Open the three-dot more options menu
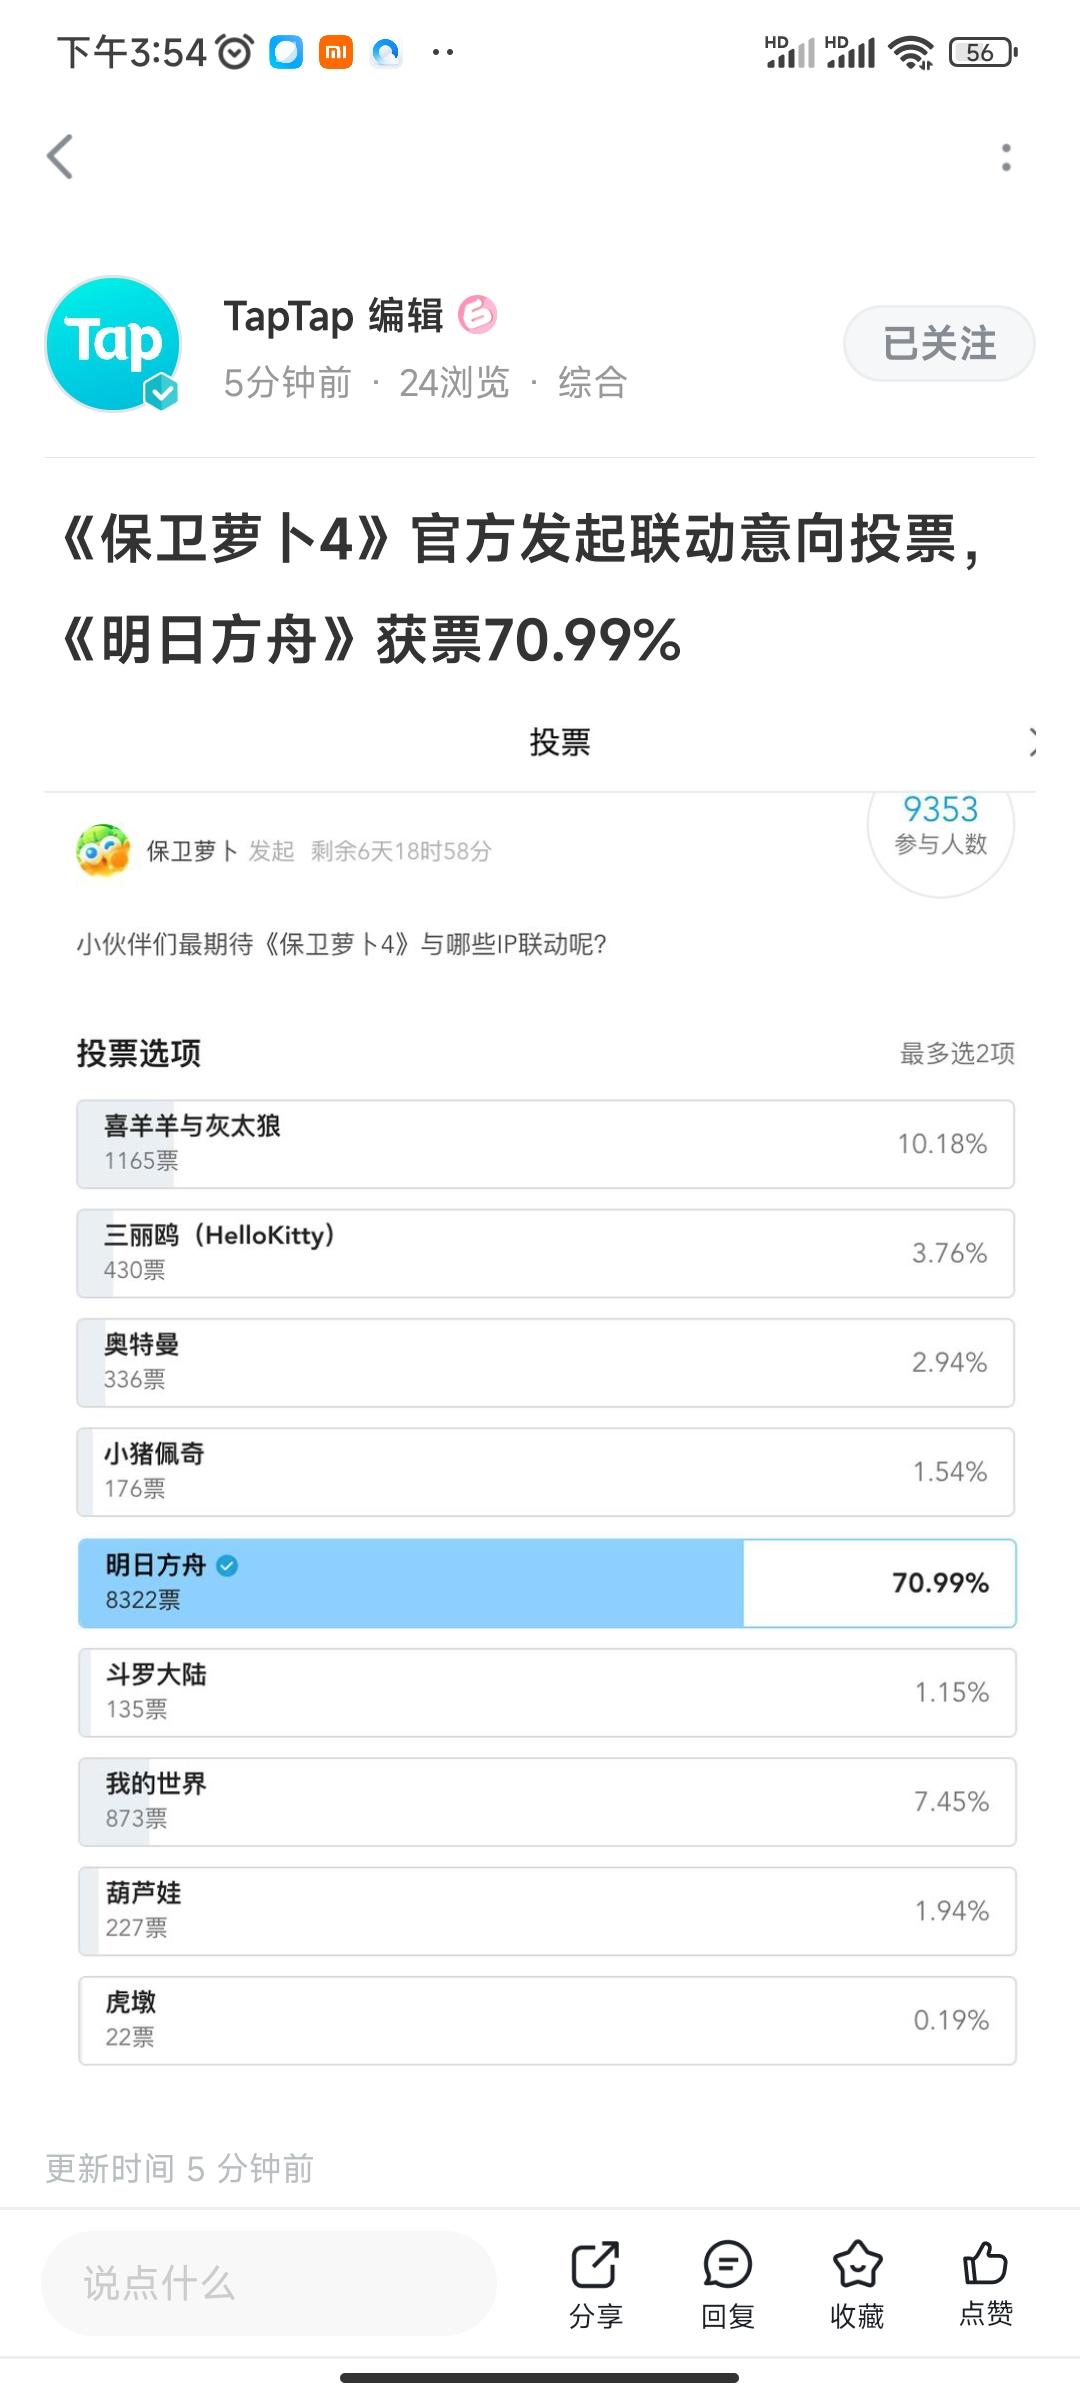 pyautogui.click(x=1006, y=157)
